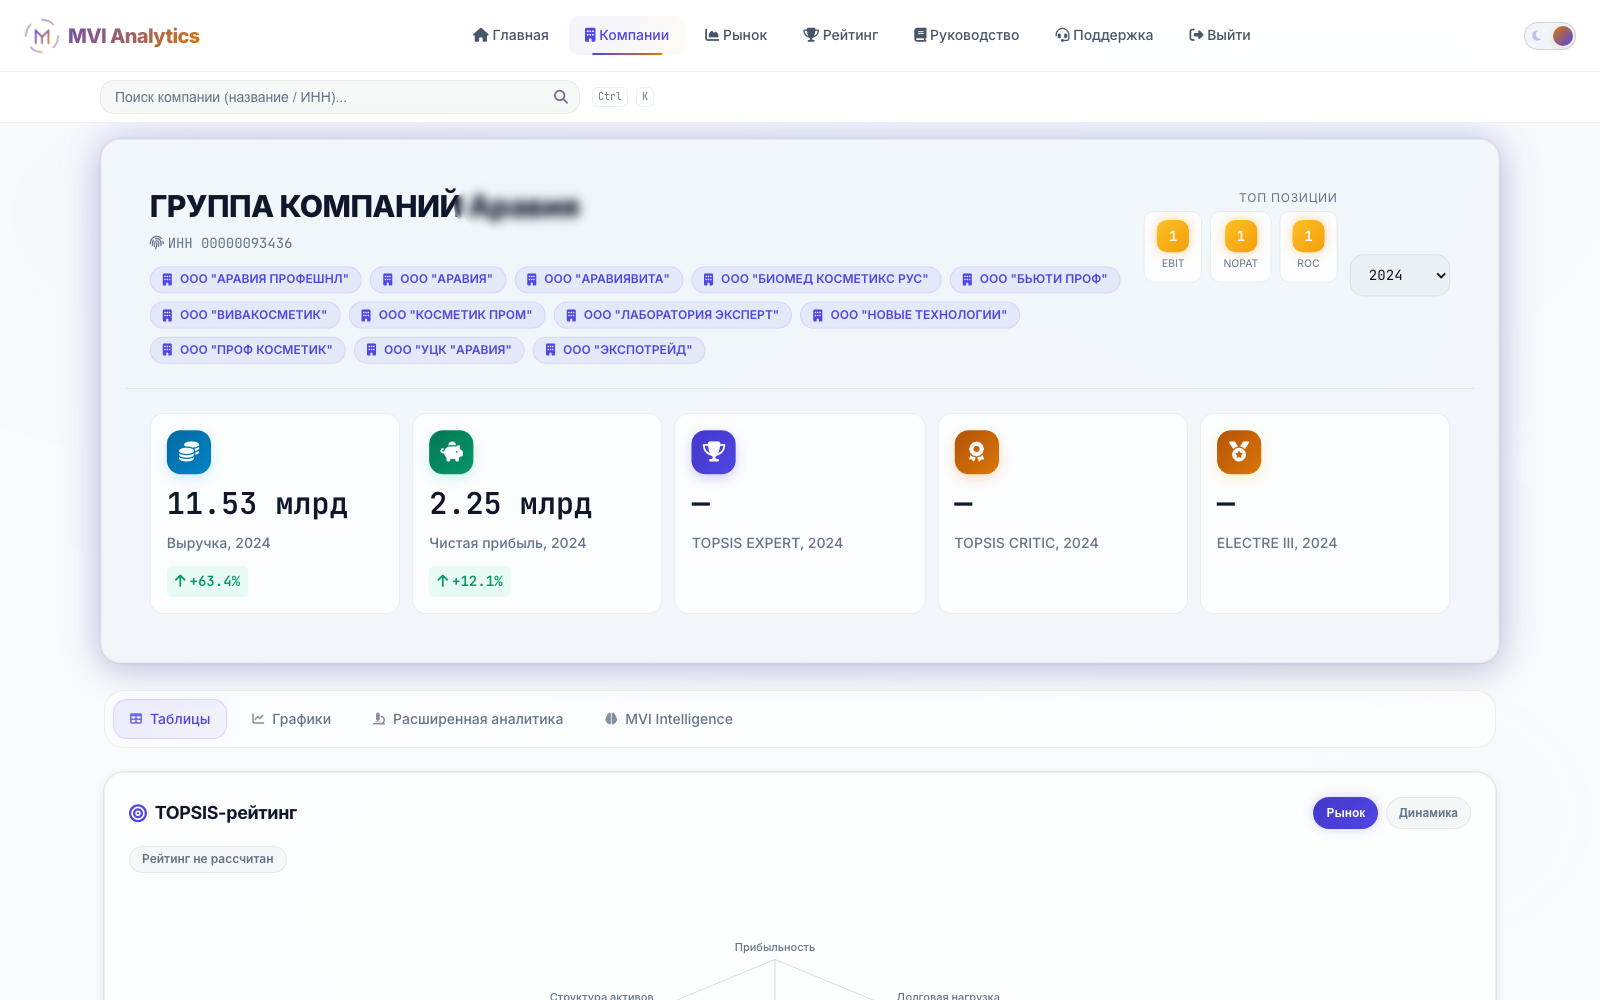Click the ELECTRE III medal icon
The image size is (1600, 1000).
coord(1239,452)
